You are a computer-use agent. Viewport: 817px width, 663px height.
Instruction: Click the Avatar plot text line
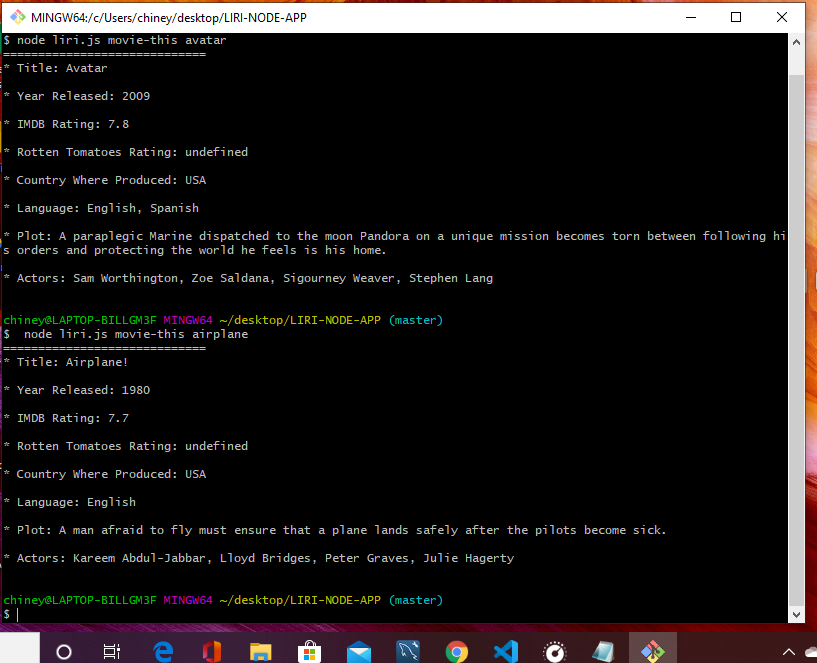pyautogui.click(x=394, y=243)
